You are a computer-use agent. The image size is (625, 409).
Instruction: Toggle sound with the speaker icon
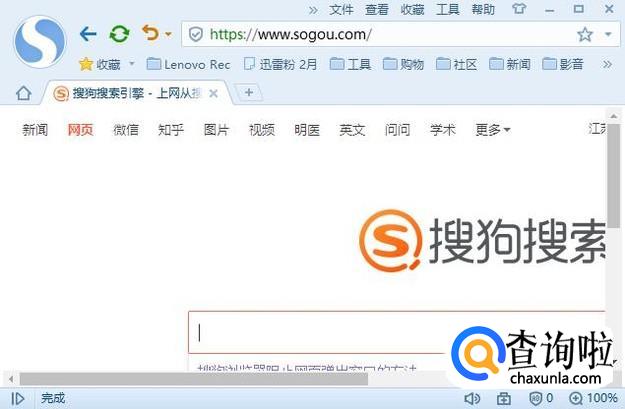tap(472, 398)
